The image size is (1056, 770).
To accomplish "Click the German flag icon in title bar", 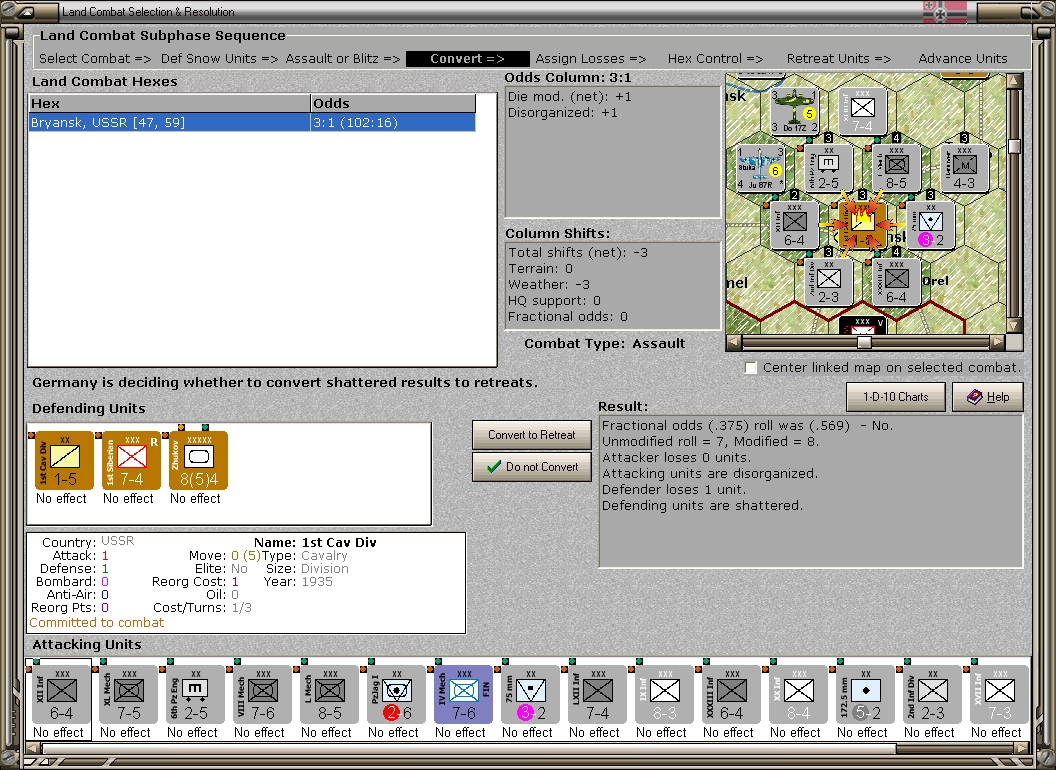I will click(944, 11).
